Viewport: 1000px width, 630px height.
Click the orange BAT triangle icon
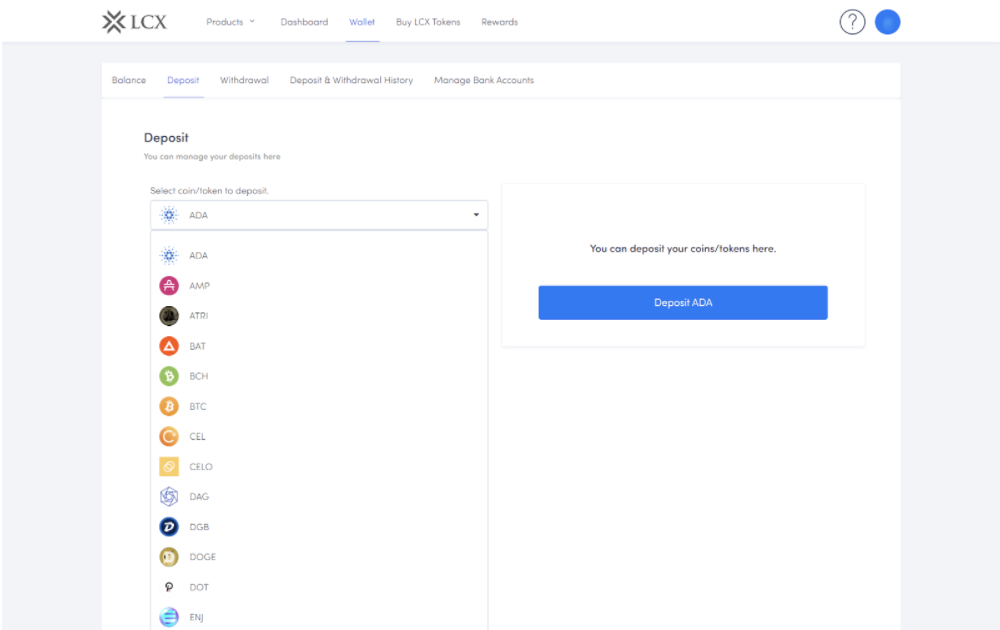click(169, 346)
